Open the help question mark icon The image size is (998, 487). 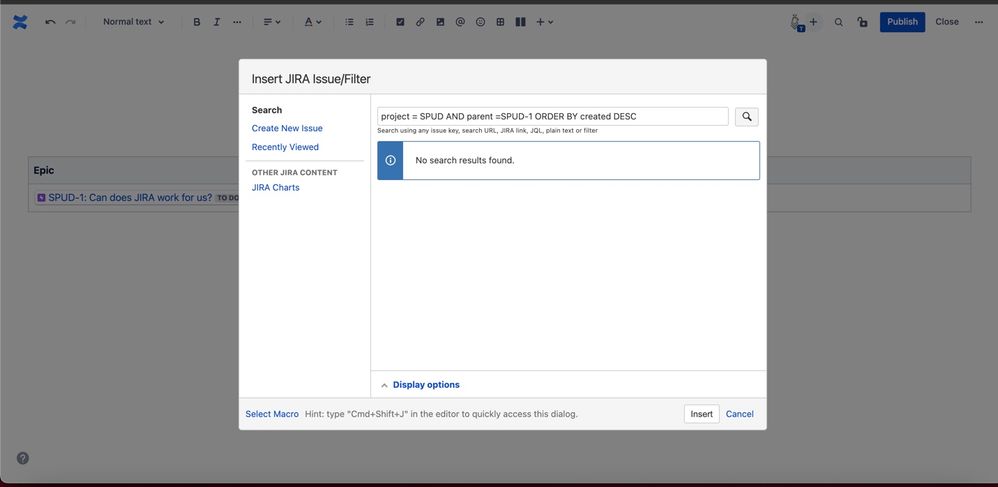[x=23, y=458]
